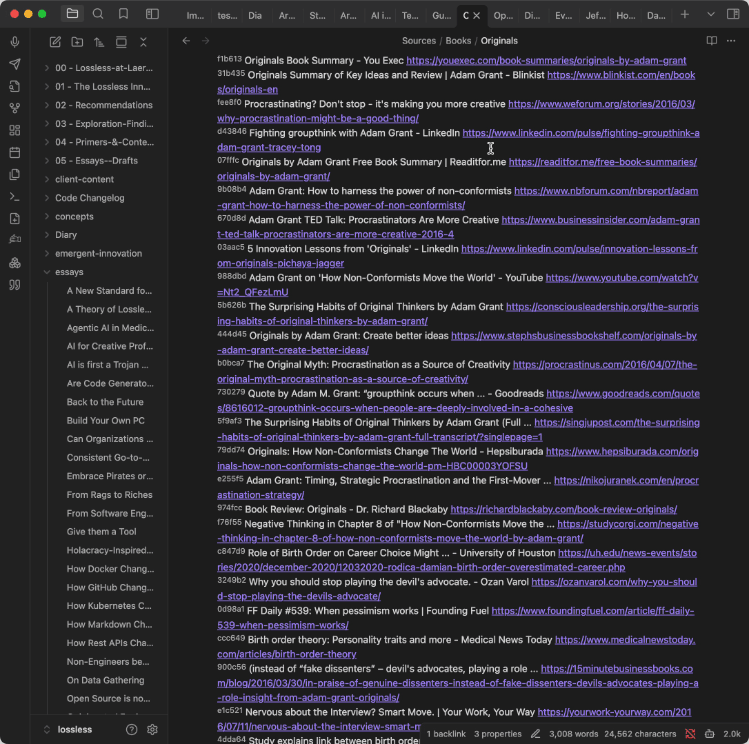Click Sources breadcrumb
Screen dimensions: 749x744
click(418, 41)
